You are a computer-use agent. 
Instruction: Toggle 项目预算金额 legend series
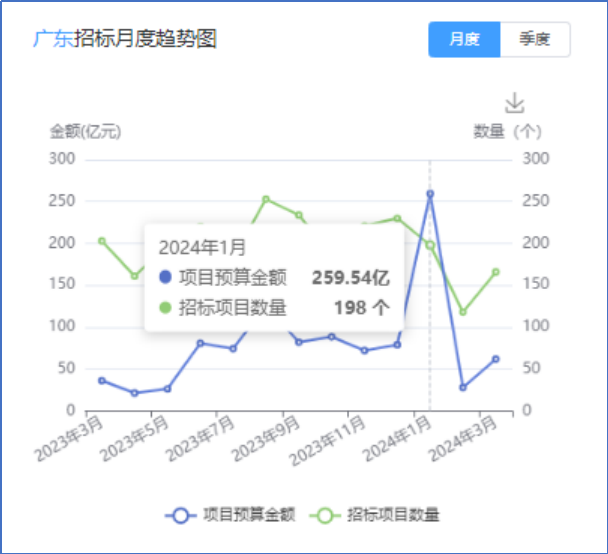[x=230, y=515]
